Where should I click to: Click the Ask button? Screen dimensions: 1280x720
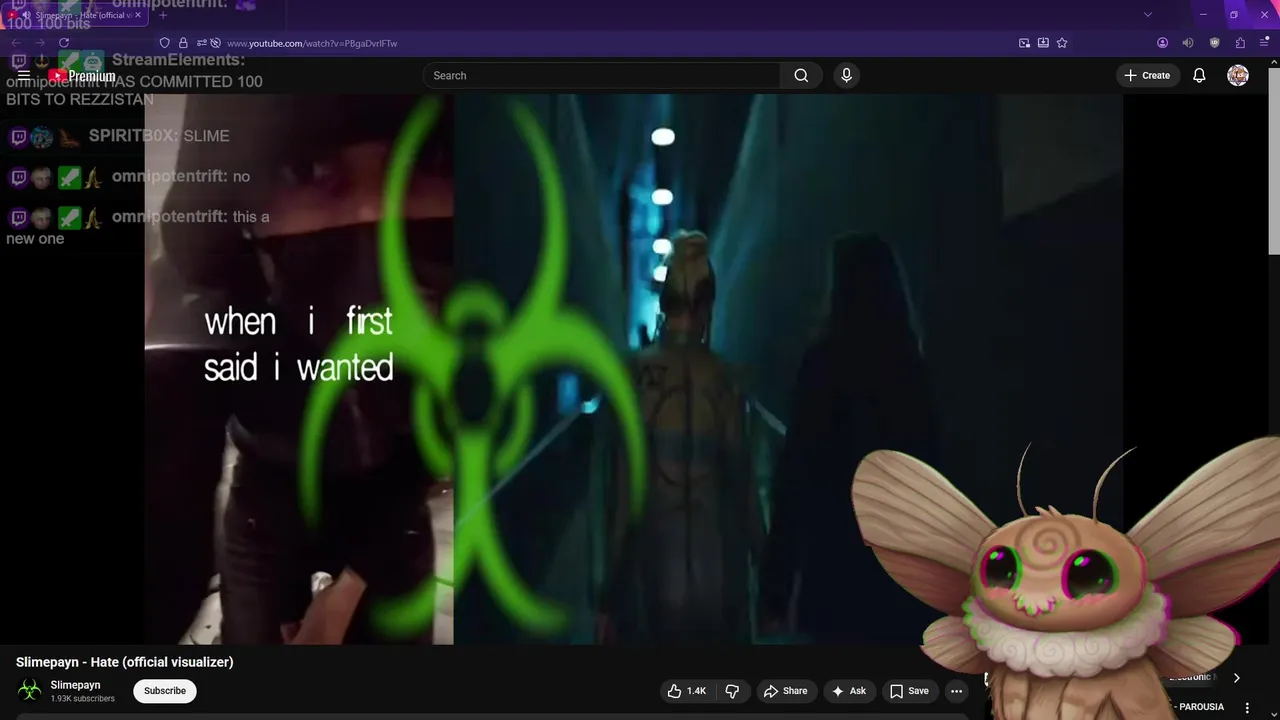point(848,691)
